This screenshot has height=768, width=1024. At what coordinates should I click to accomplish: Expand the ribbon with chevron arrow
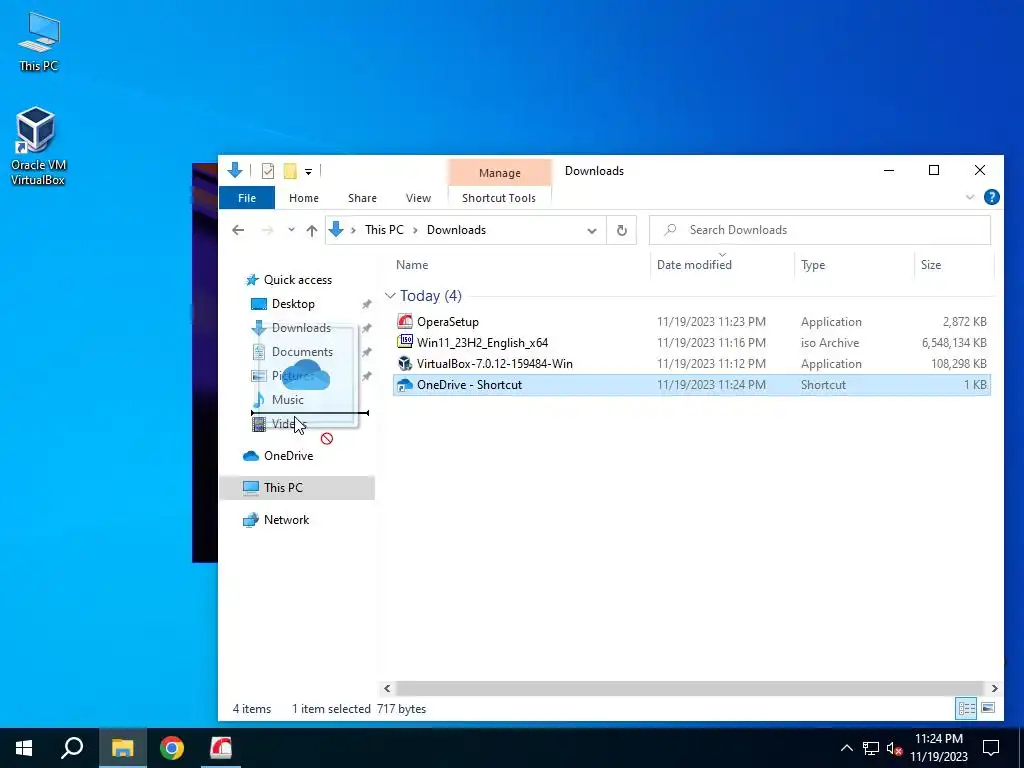970,197
